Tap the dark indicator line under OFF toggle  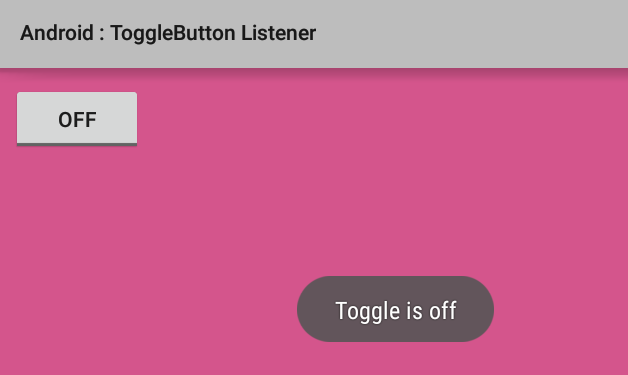[77, 144]
